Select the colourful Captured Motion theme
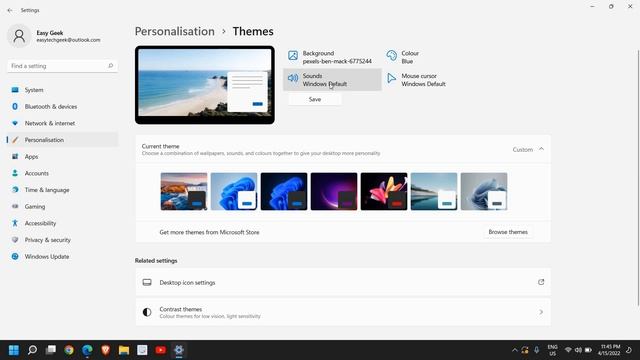Viewport: 640px width, 360px height. click(x=384, y=191)
